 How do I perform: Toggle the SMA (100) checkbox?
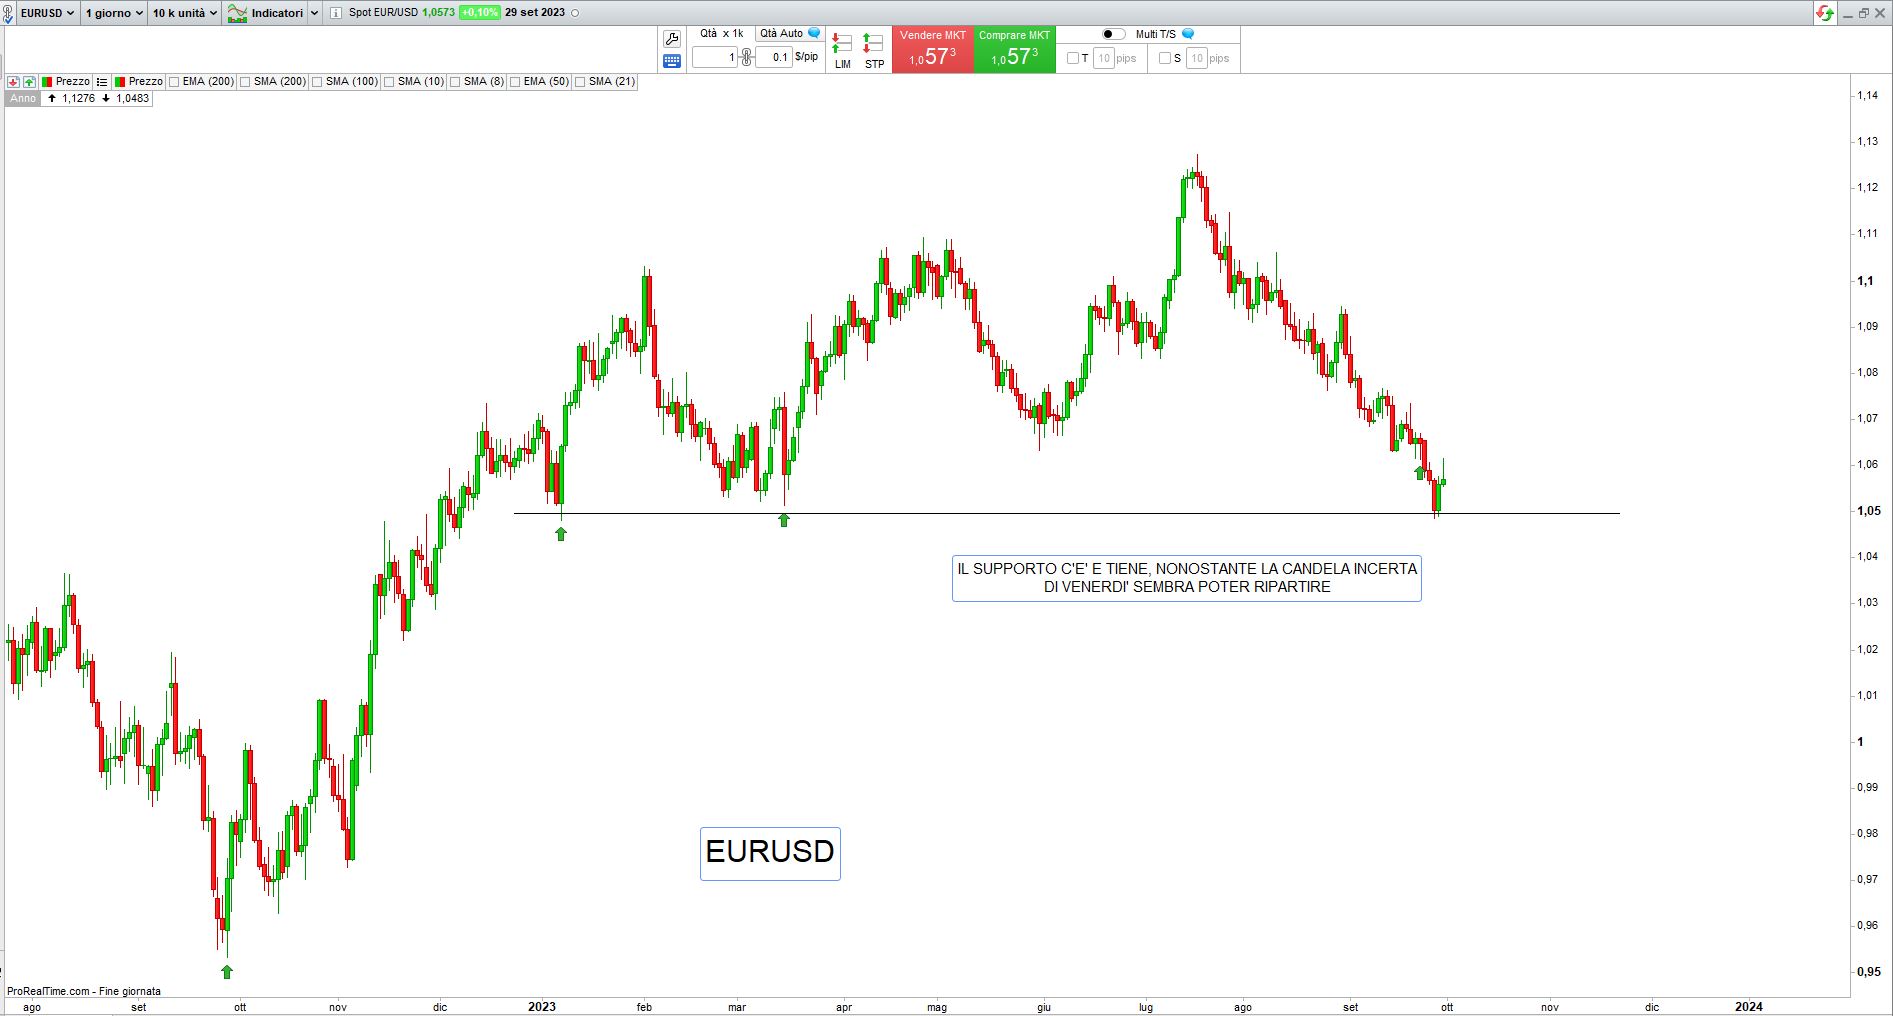(x=317, y=82)
